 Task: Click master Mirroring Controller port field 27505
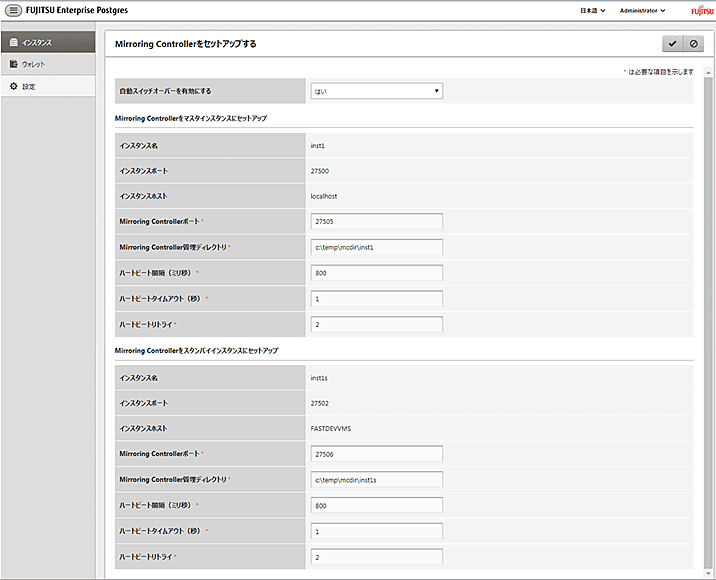click(377, 221)
